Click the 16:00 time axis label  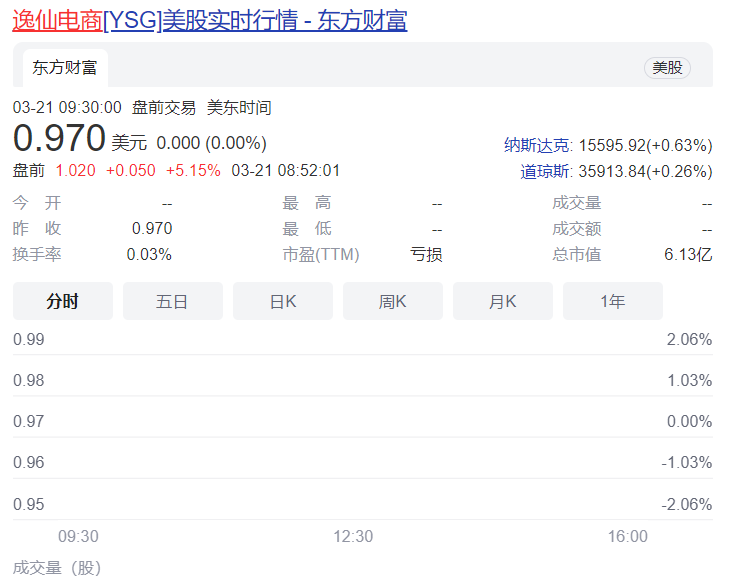click(627, 537)
